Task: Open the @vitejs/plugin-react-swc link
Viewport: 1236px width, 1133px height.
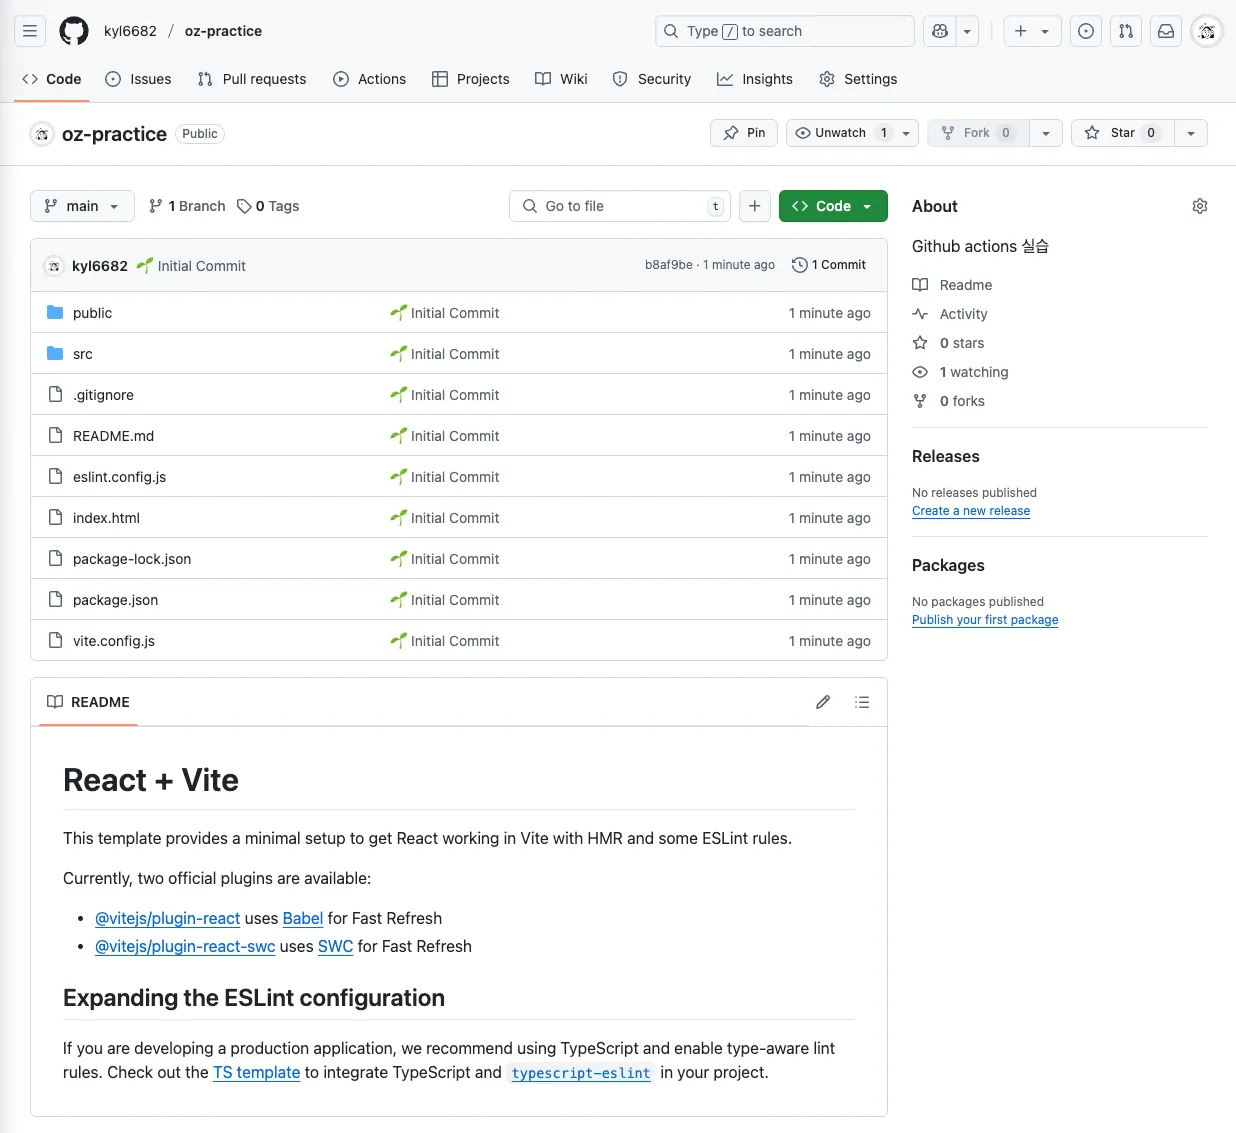Action: click(x=185, y=946)
